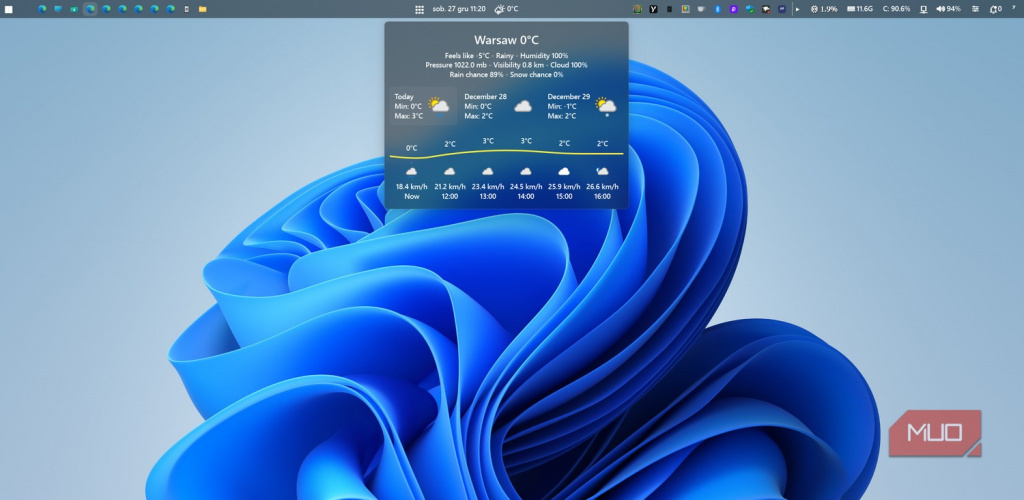Open the network status icon
The width and height of the screenshot is (1024, 500).
tap(923, 9)
